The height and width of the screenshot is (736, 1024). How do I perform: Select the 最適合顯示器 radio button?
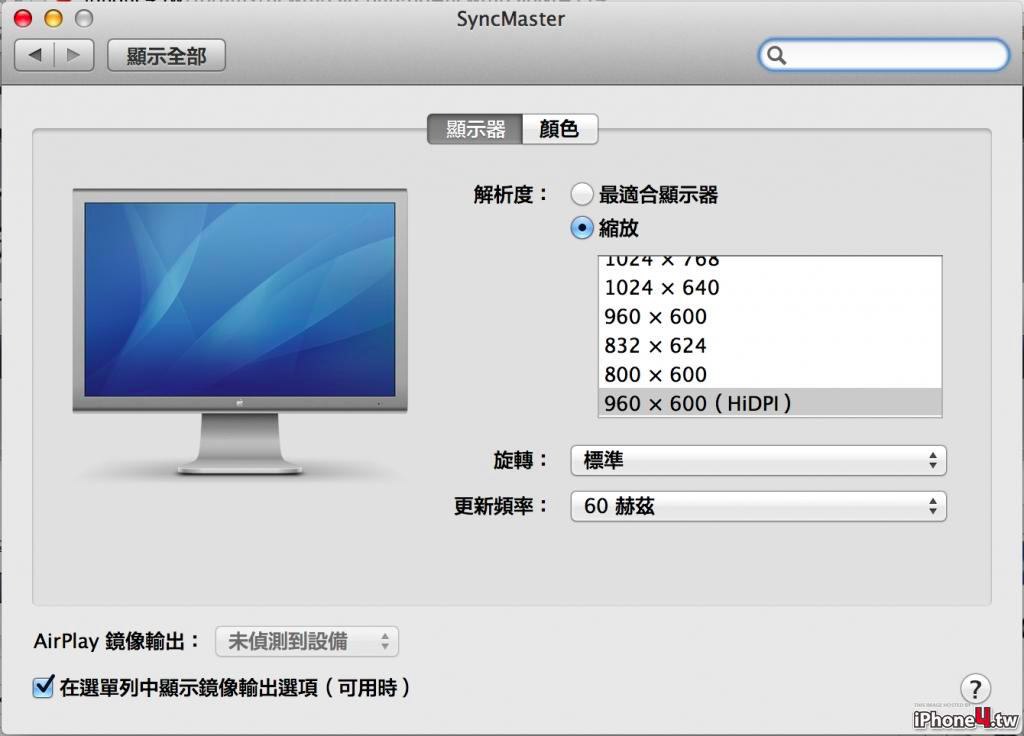(x=581, y=194)
